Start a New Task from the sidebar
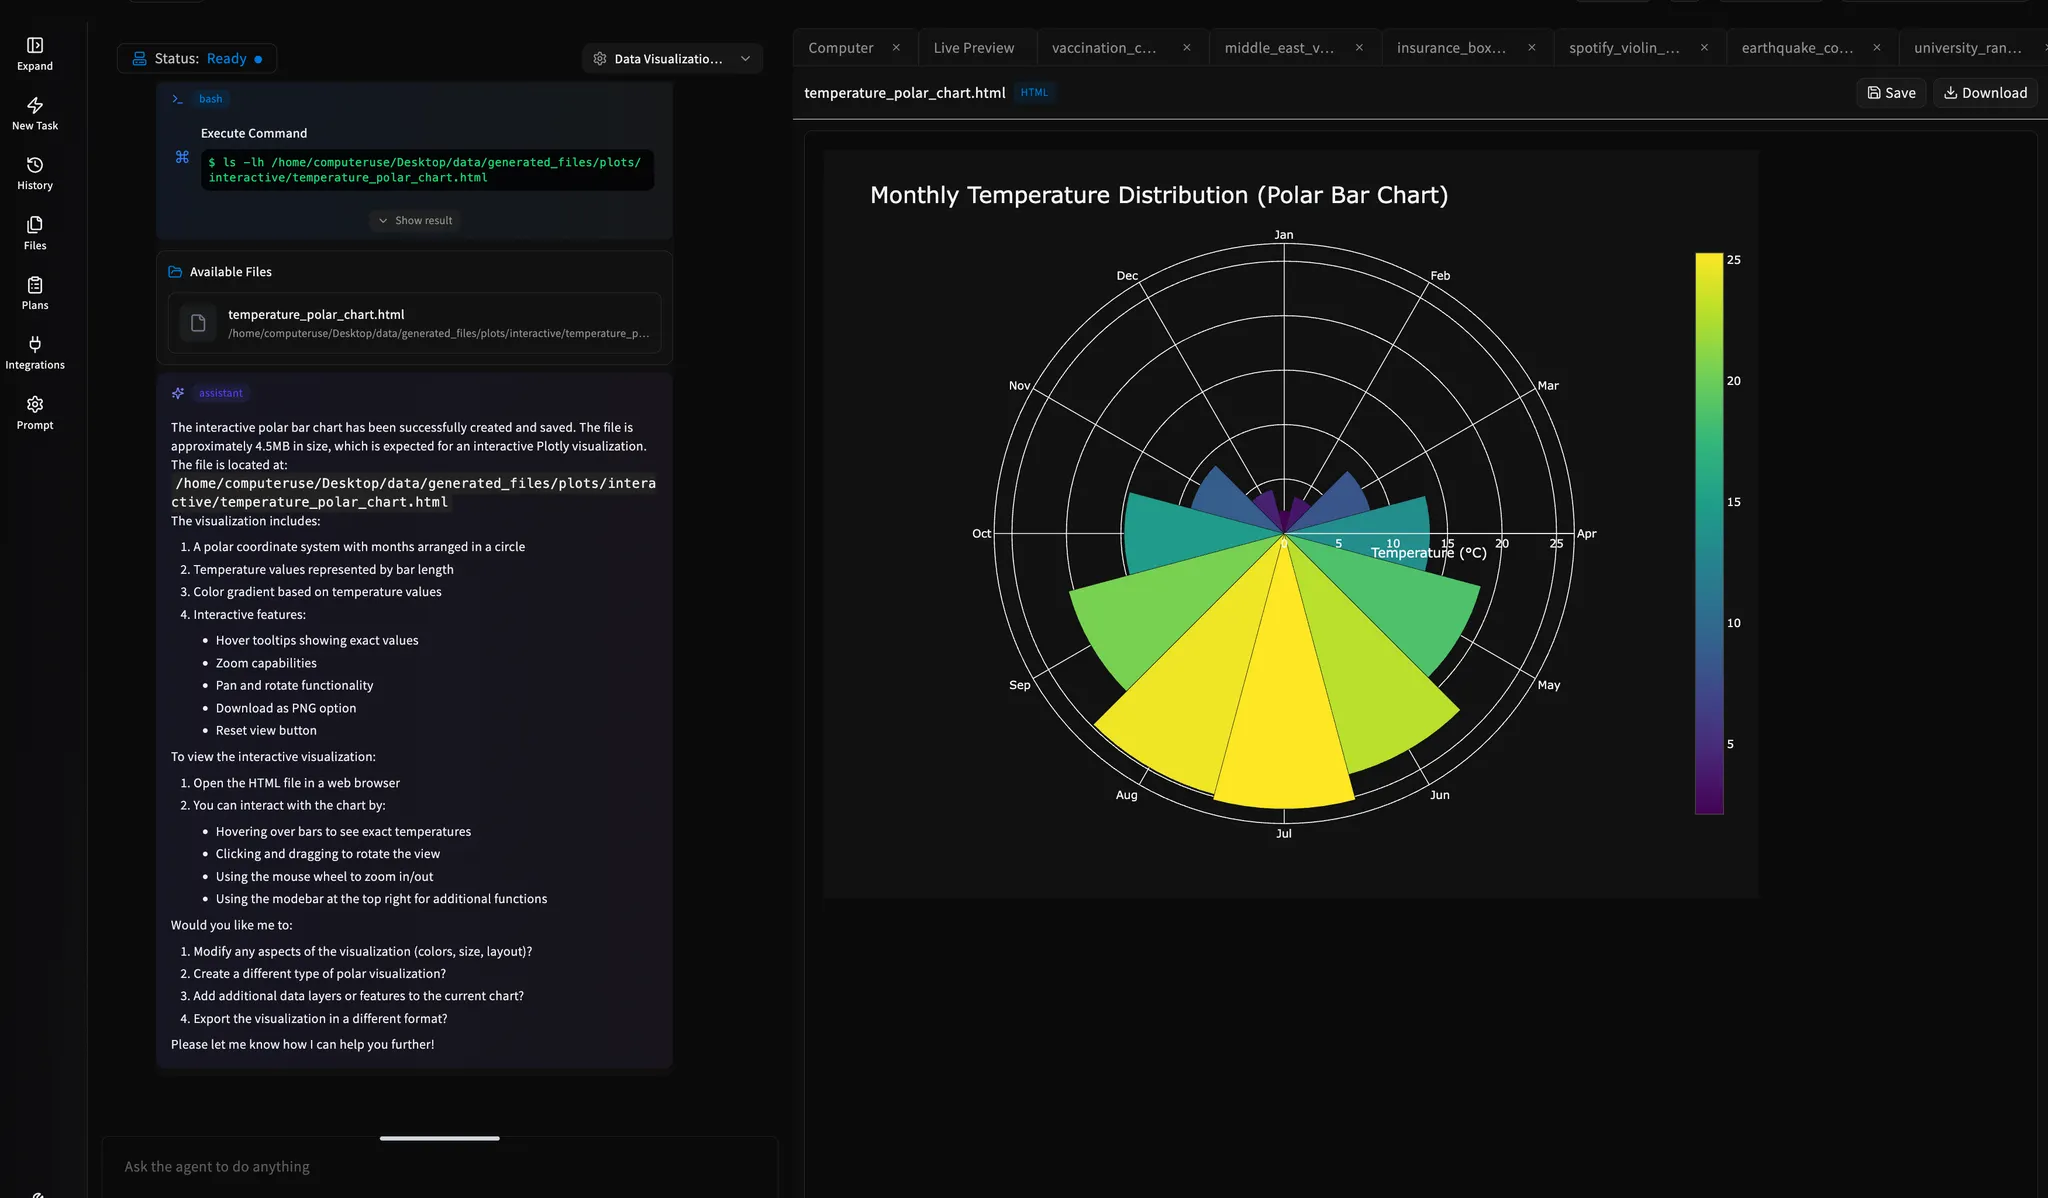The width and height of the screenshot is (2048, 1198). click(x=35, y=112)
